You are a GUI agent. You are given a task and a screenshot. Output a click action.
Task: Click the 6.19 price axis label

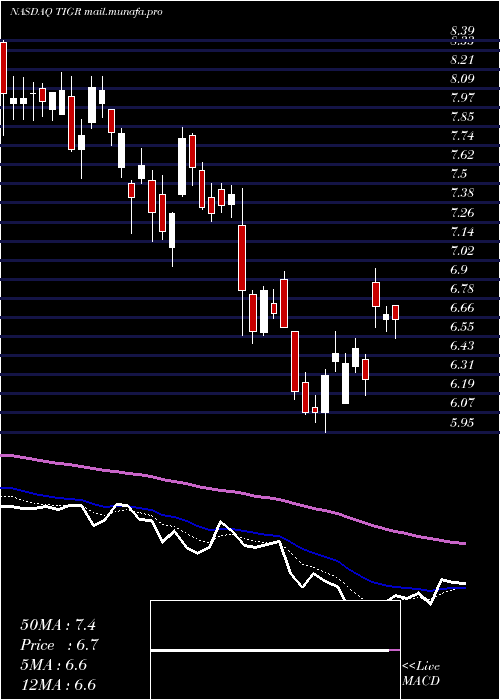pos(462,383)
